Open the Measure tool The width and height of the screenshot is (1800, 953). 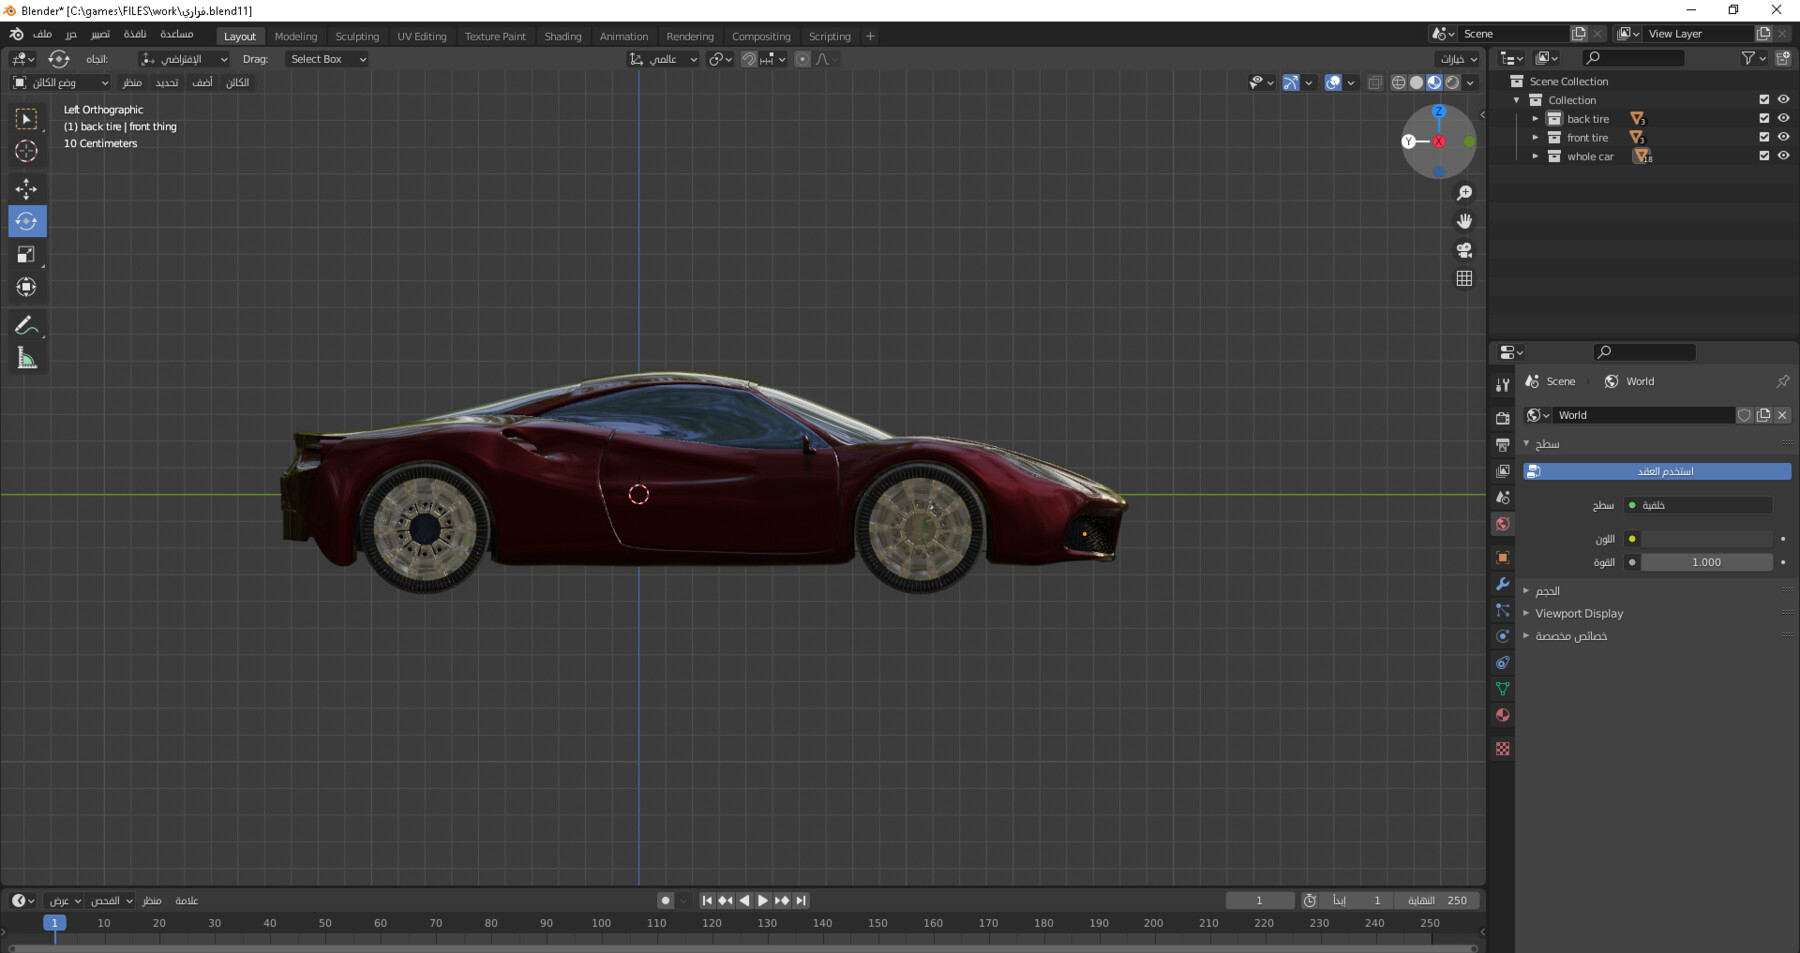point(26,357)
